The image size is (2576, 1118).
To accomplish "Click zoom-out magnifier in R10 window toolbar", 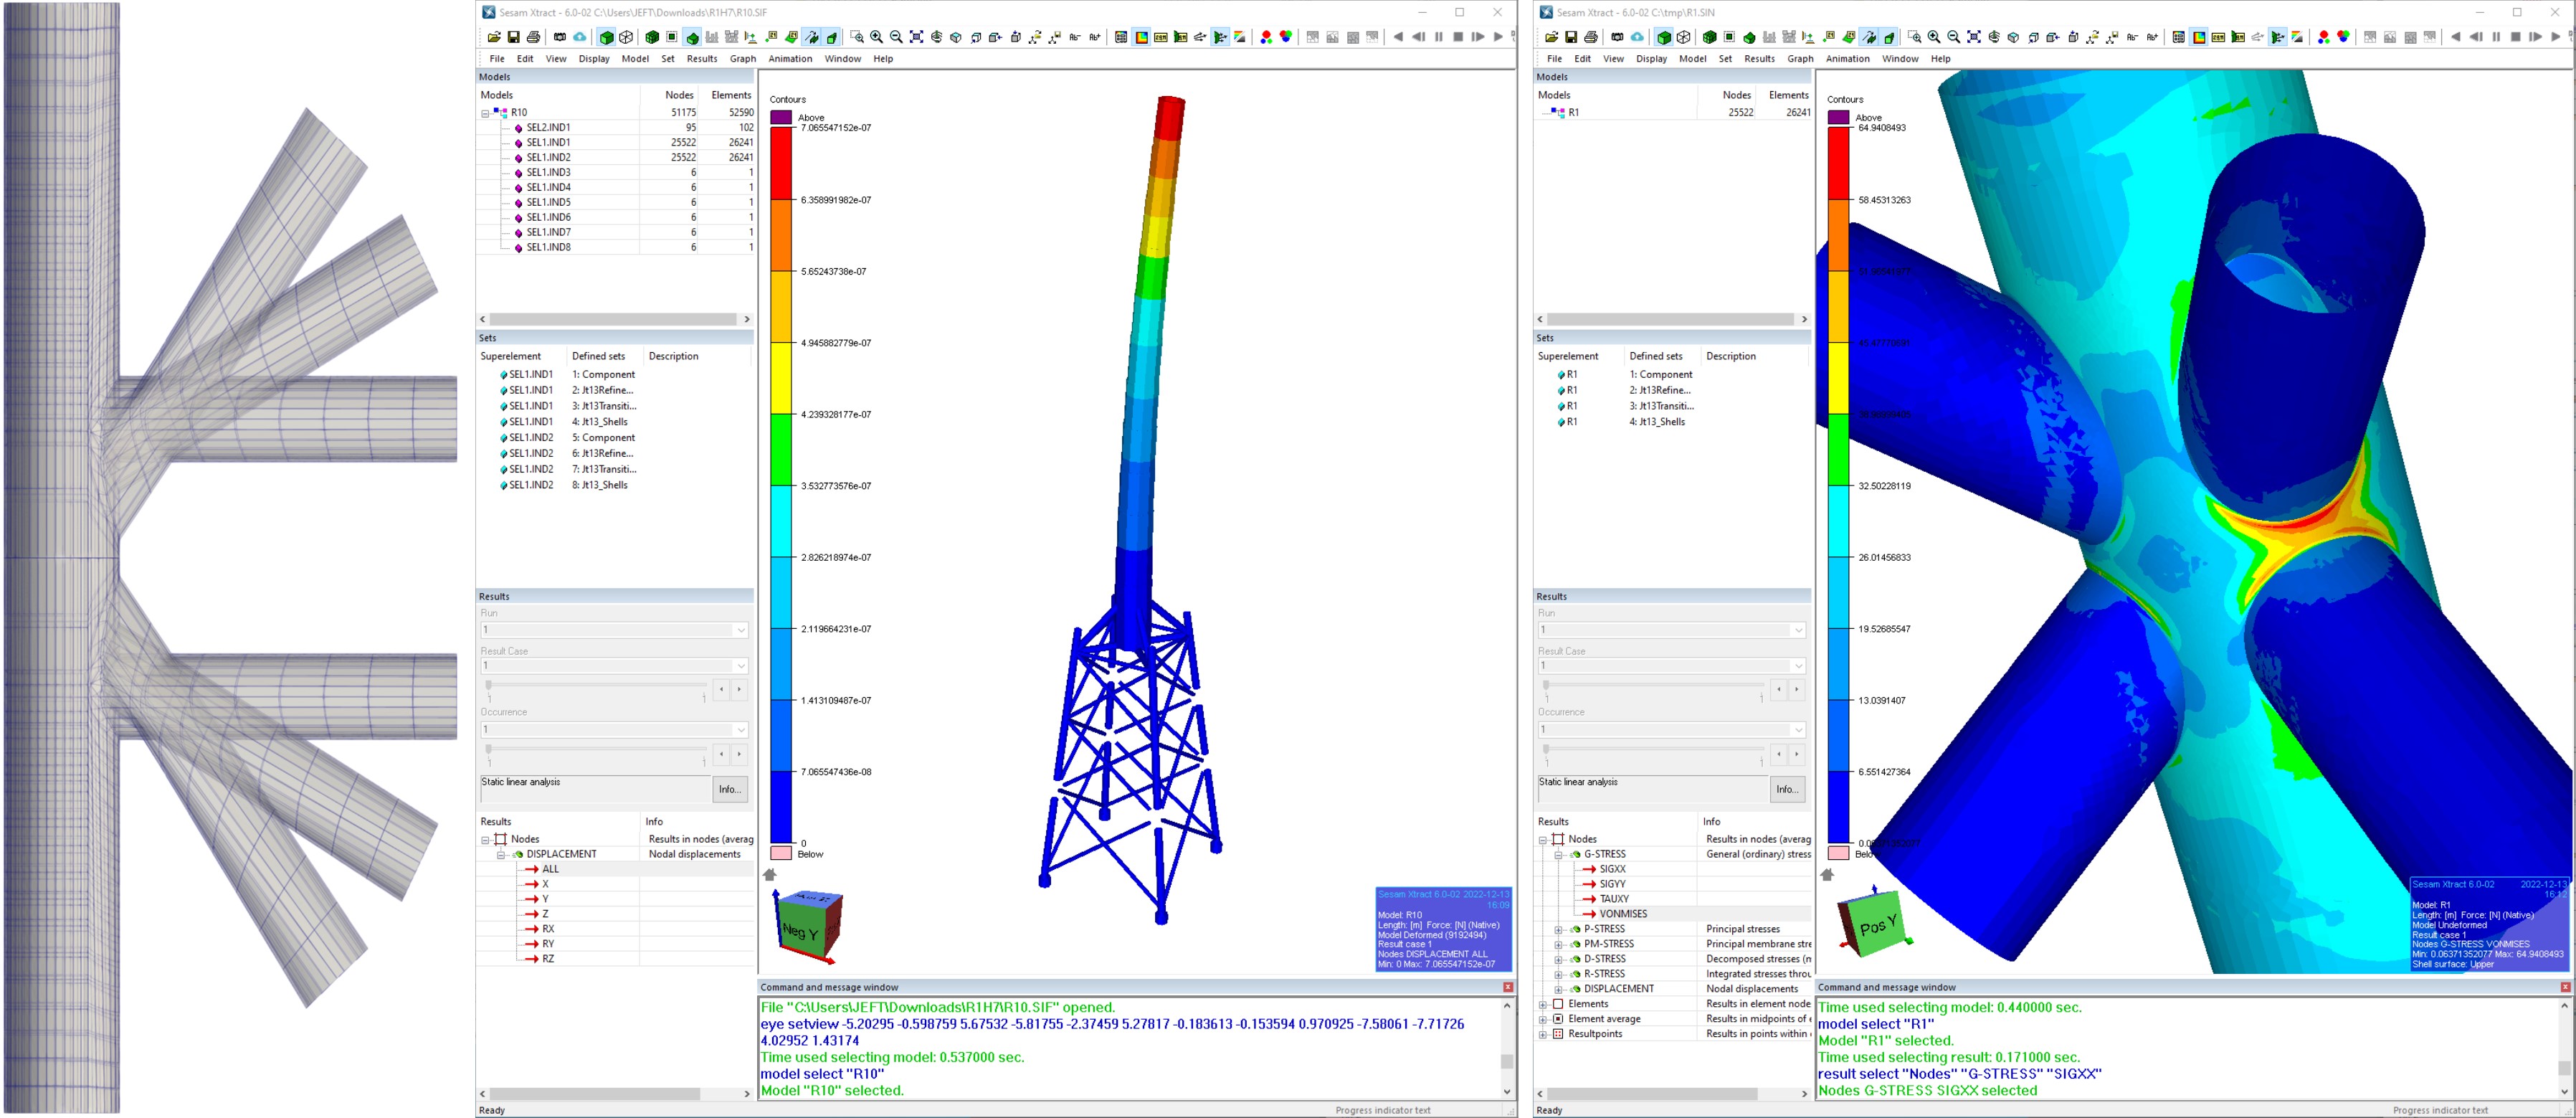I will click(x=897, y=37).
